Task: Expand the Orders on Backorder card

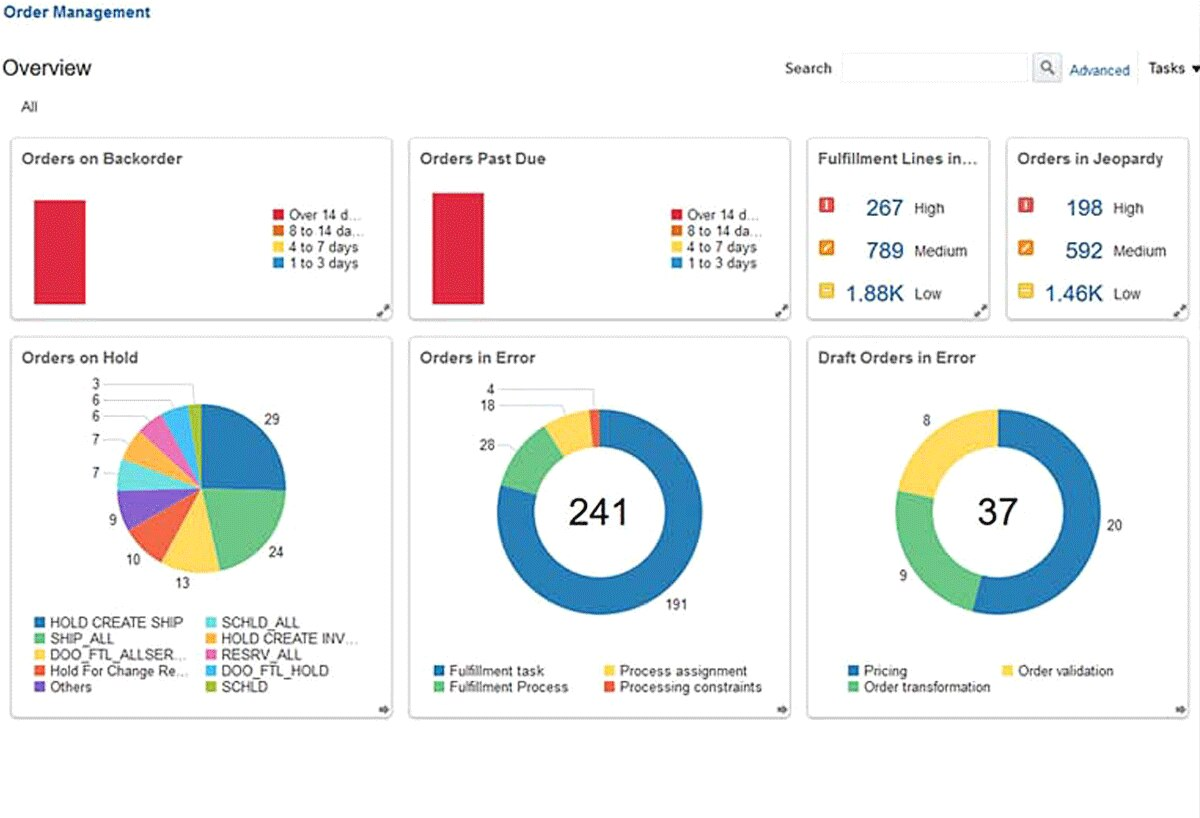Action: 383,311
